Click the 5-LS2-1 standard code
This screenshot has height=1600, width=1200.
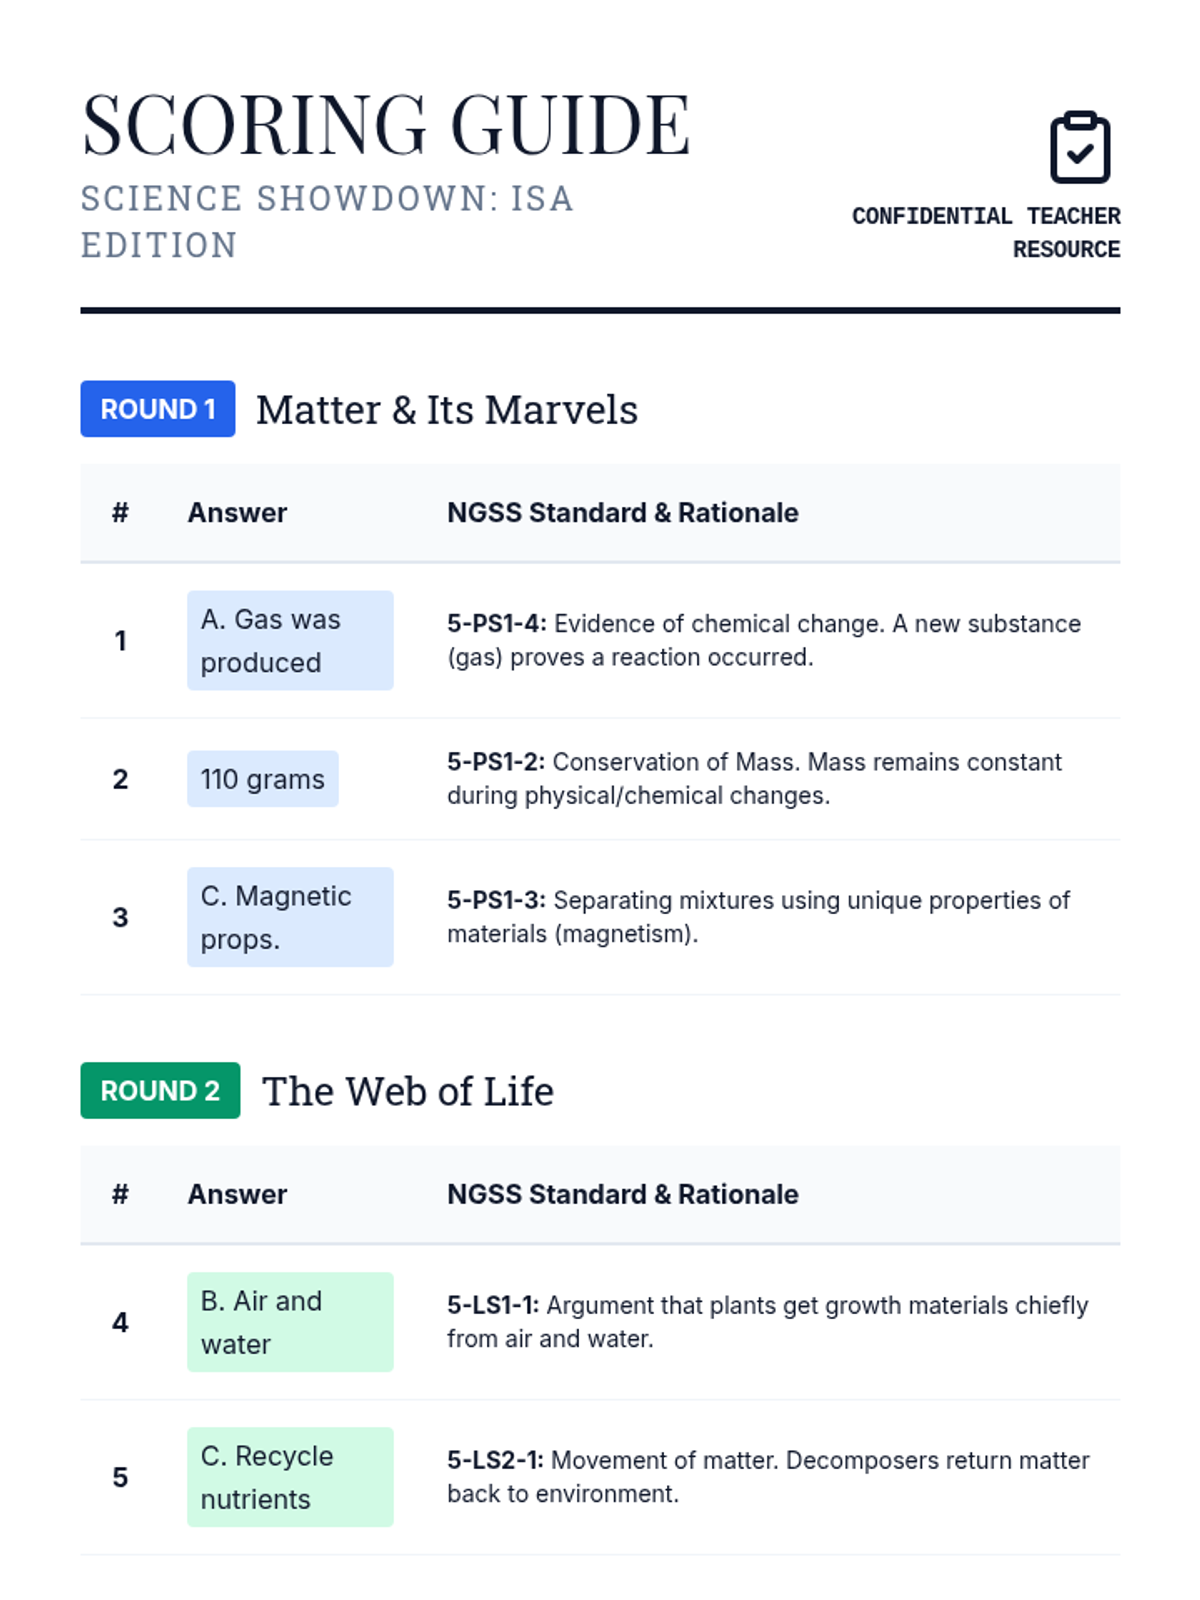[x=495, y=1460]
